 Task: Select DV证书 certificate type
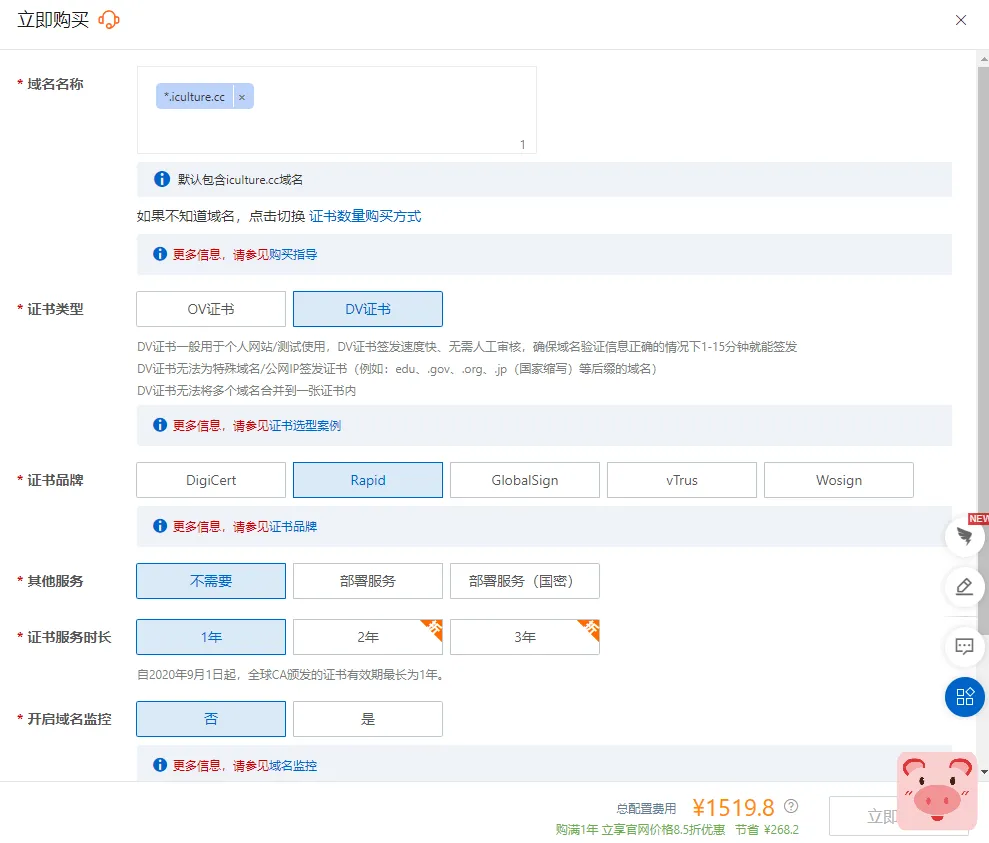(x=368, y=309)
